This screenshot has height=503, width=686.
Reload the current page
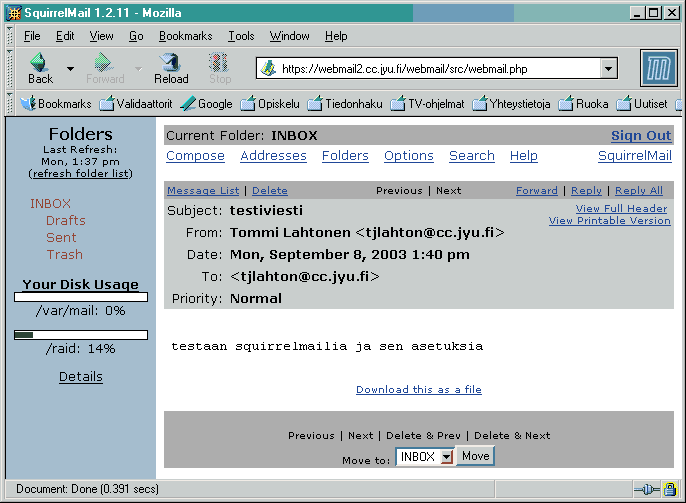click(x=171, y=68)
